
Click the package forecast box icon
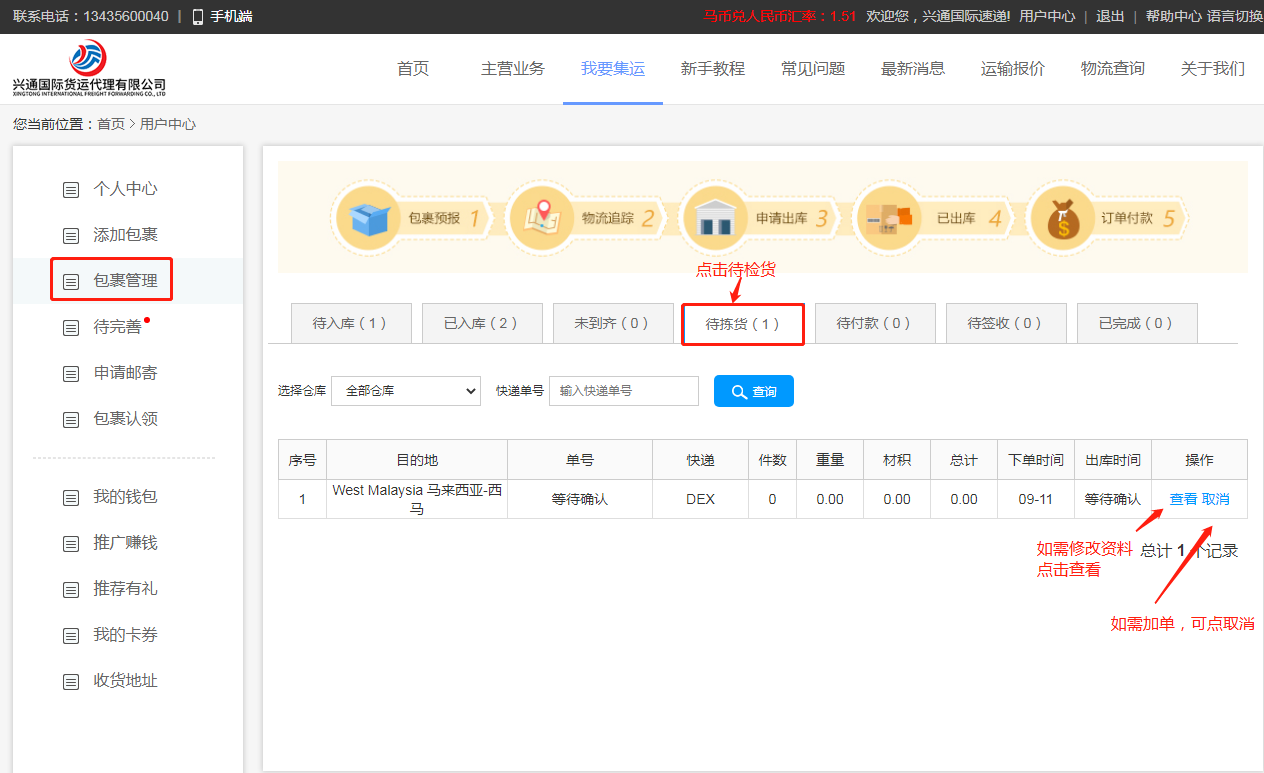pyautogui.click(x=369, y=218)
